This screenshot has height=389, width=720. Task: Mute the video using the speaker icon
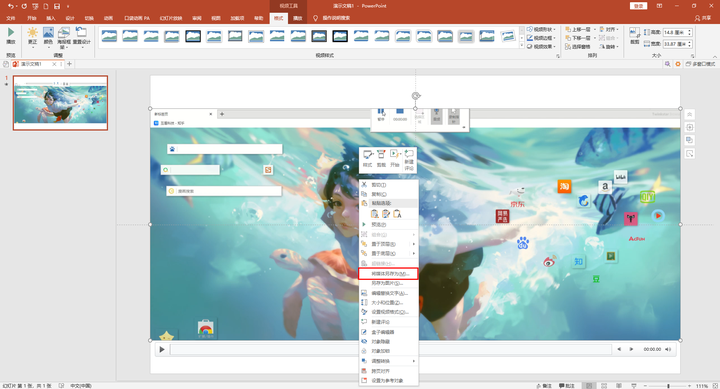point(668,350)
